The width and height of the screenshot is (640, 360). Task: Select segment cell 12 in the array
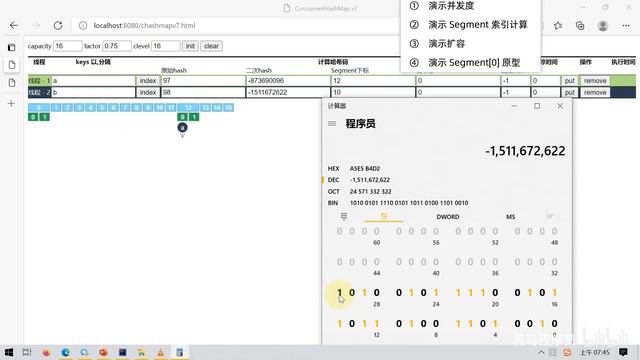[188, 108]
